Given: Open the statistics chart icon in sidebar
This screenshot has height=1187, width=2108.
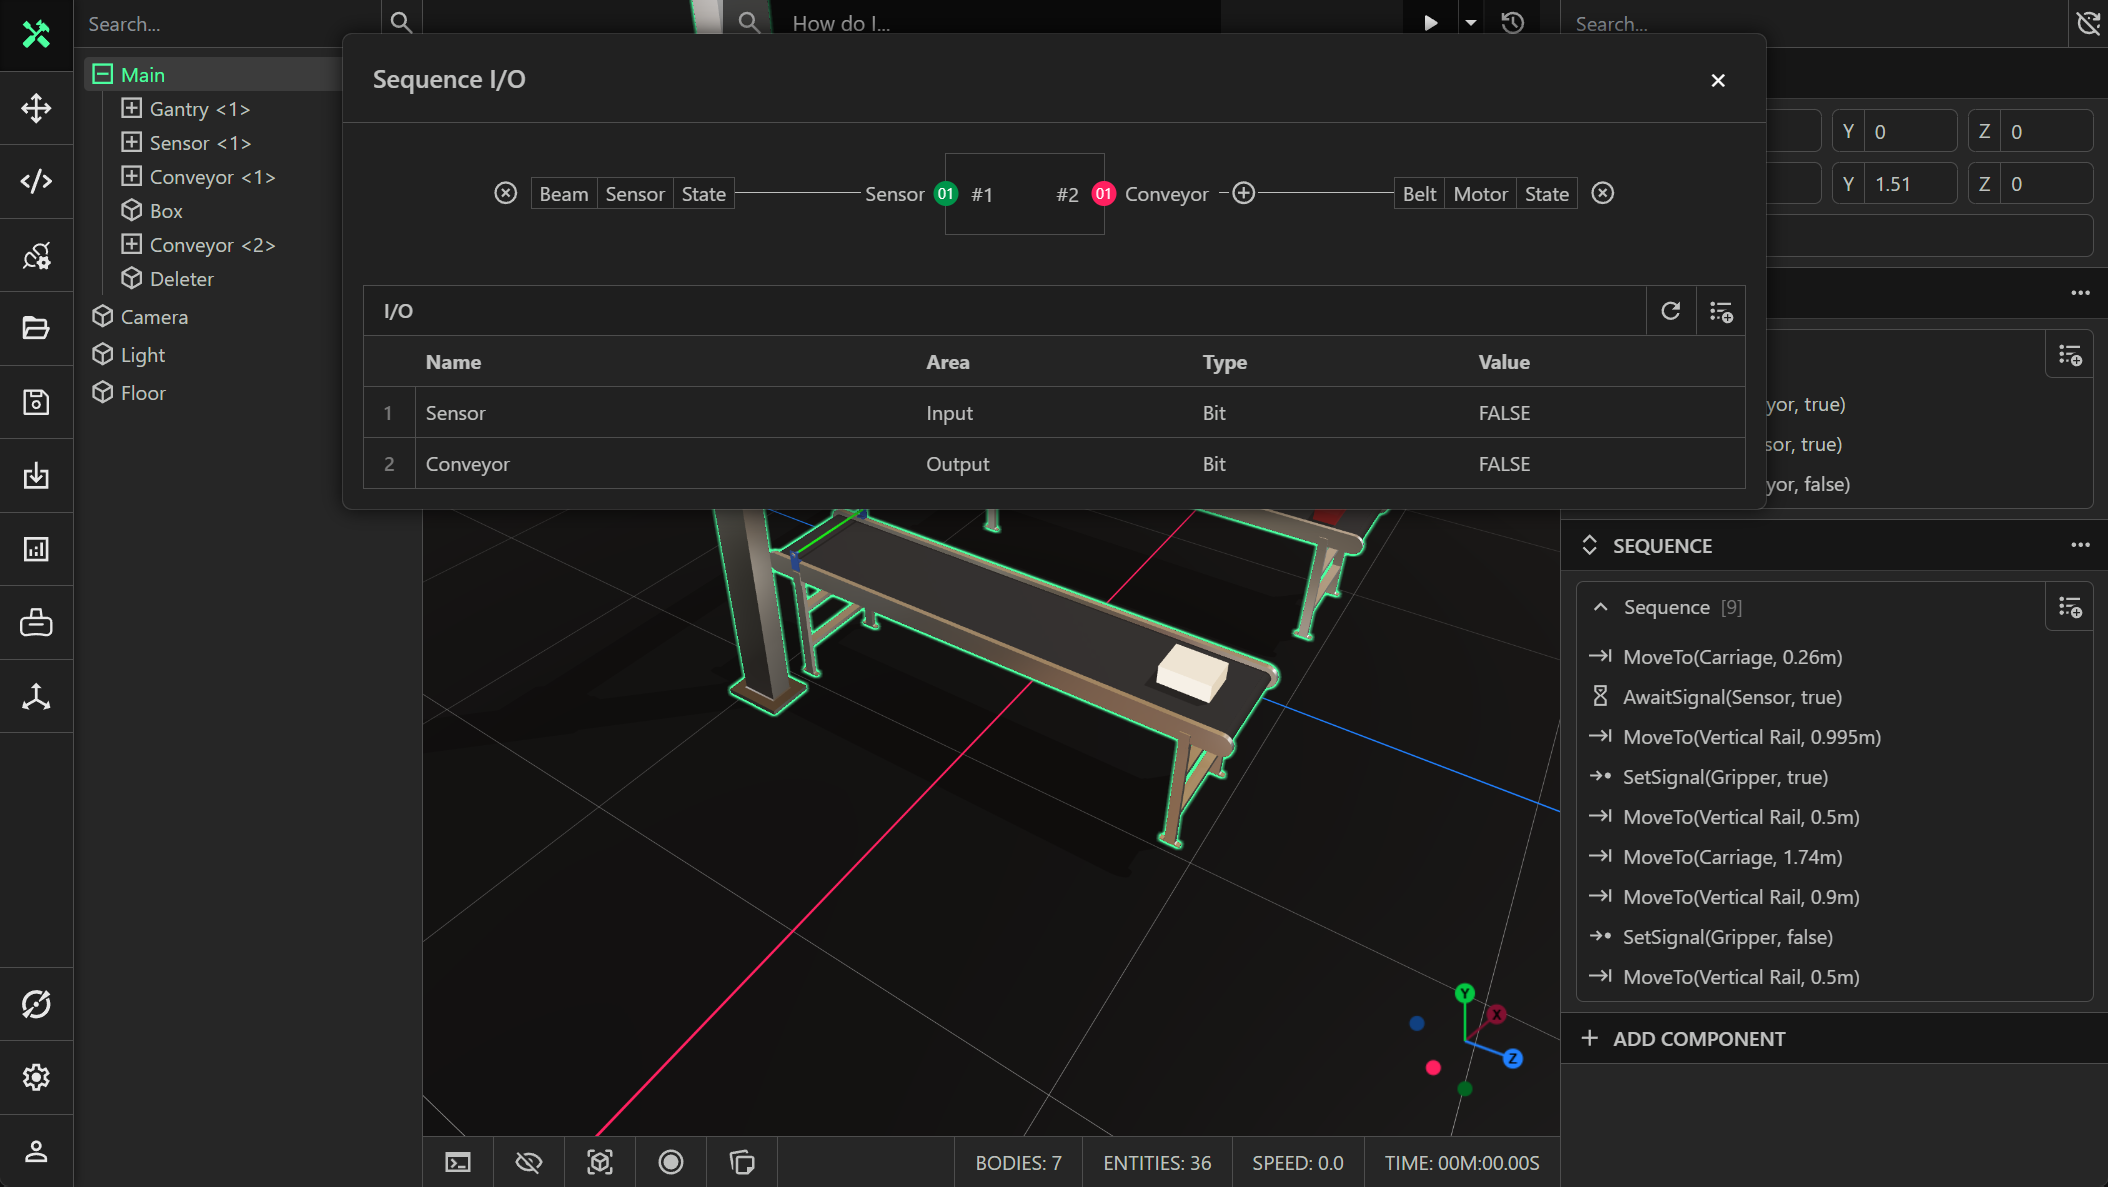Looking at the screenshot, I should point(36,549).
